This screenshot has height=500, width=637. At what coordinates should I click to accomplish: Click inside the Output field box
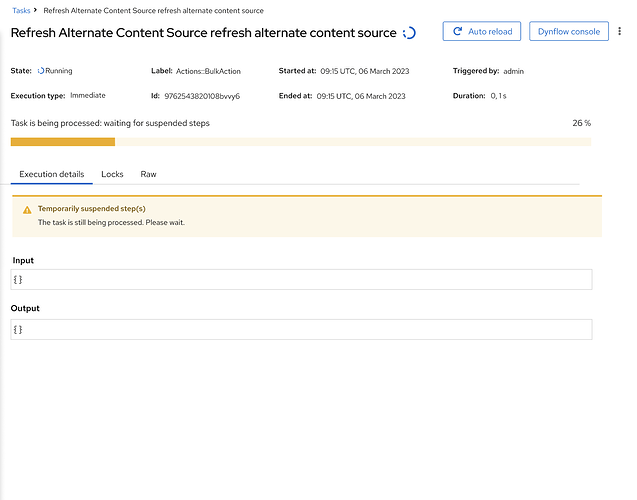(x=300, y=329)
